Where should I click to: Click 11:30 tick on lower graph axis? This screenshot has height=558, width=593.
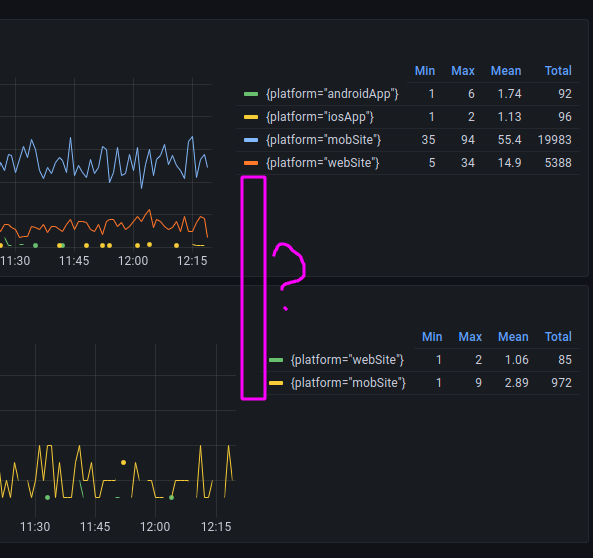coord(35,527)
